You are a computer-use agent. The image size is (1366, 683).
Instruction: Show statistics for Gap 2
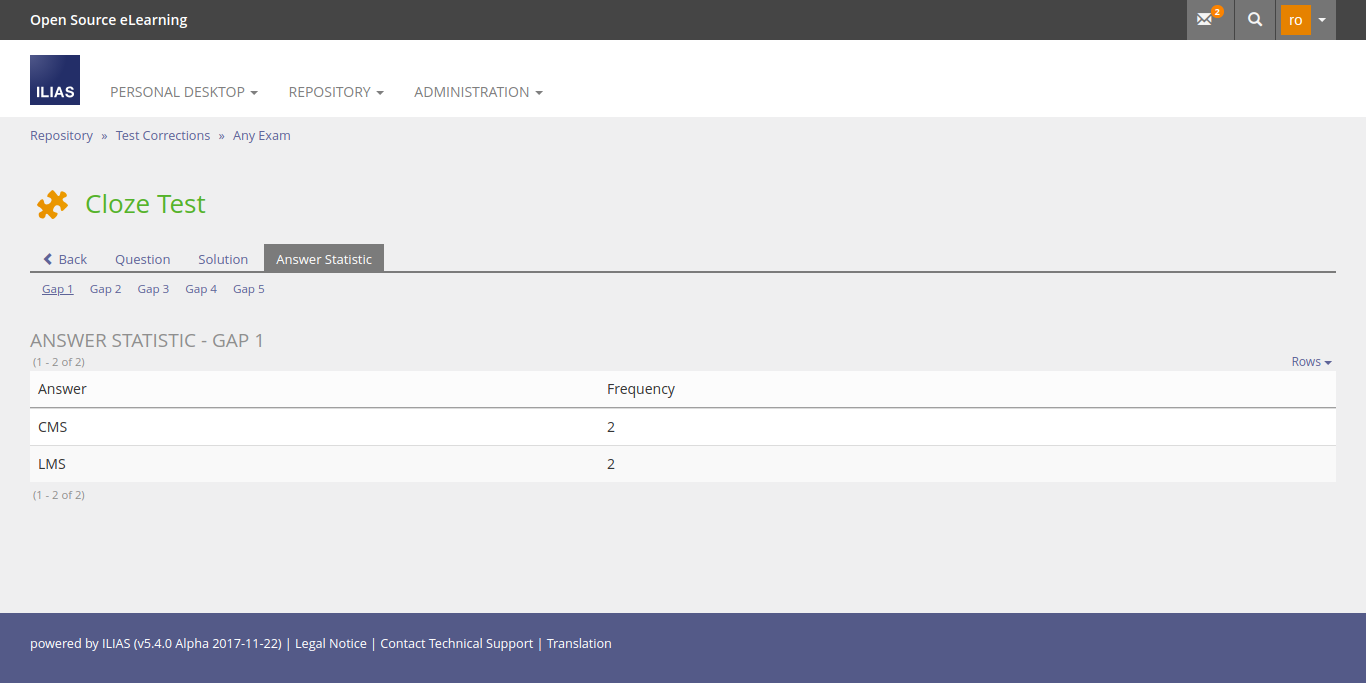(x=105, y=289)
